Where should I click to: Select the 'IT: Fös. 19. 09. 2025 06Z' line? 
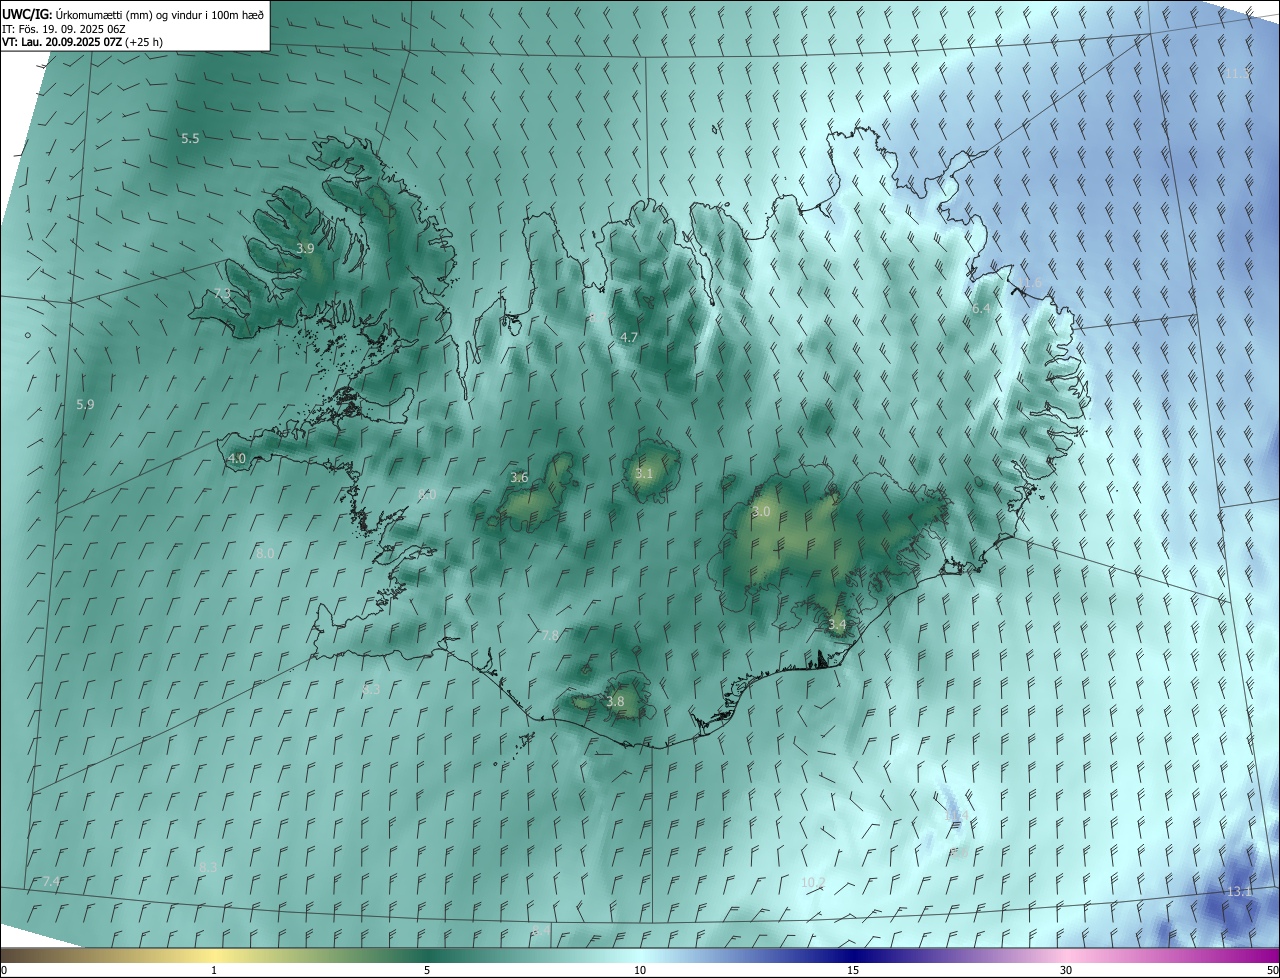click(64, 28)
